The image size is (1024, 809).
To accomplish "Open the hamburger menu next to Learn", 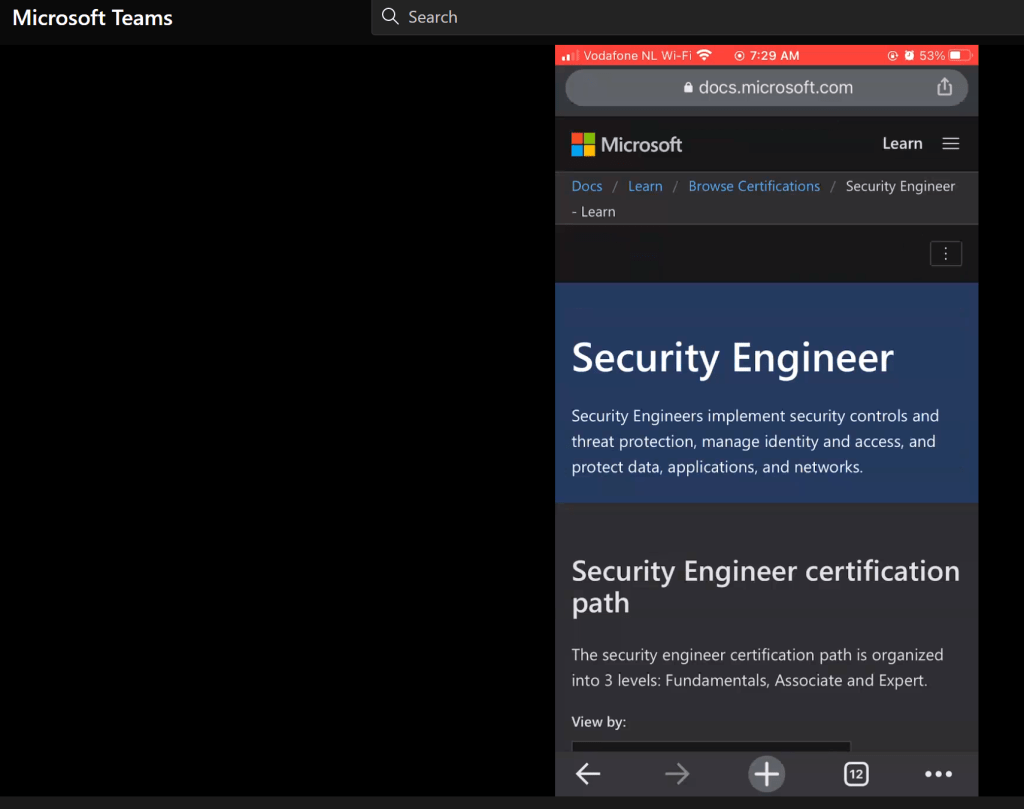I will [x=950, y=144].
